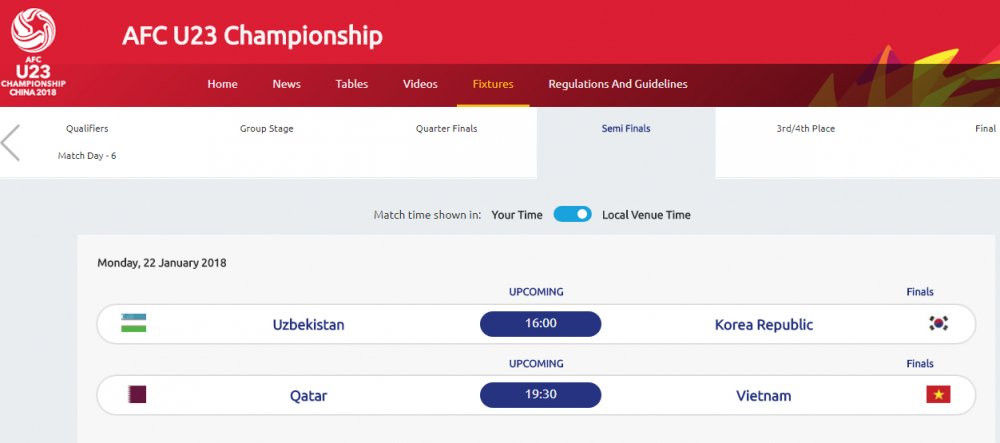The height and width of the screenshot is (443, 1000).
Task: Click the Vietnam flag icon
Action: point(938,394)
